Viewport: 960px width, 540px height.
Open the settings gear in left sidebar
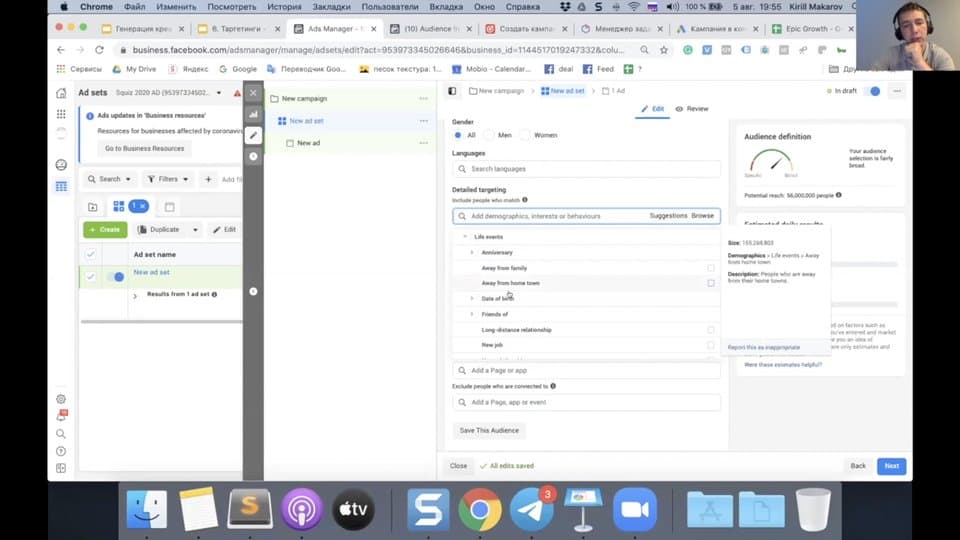click(61, 399)
